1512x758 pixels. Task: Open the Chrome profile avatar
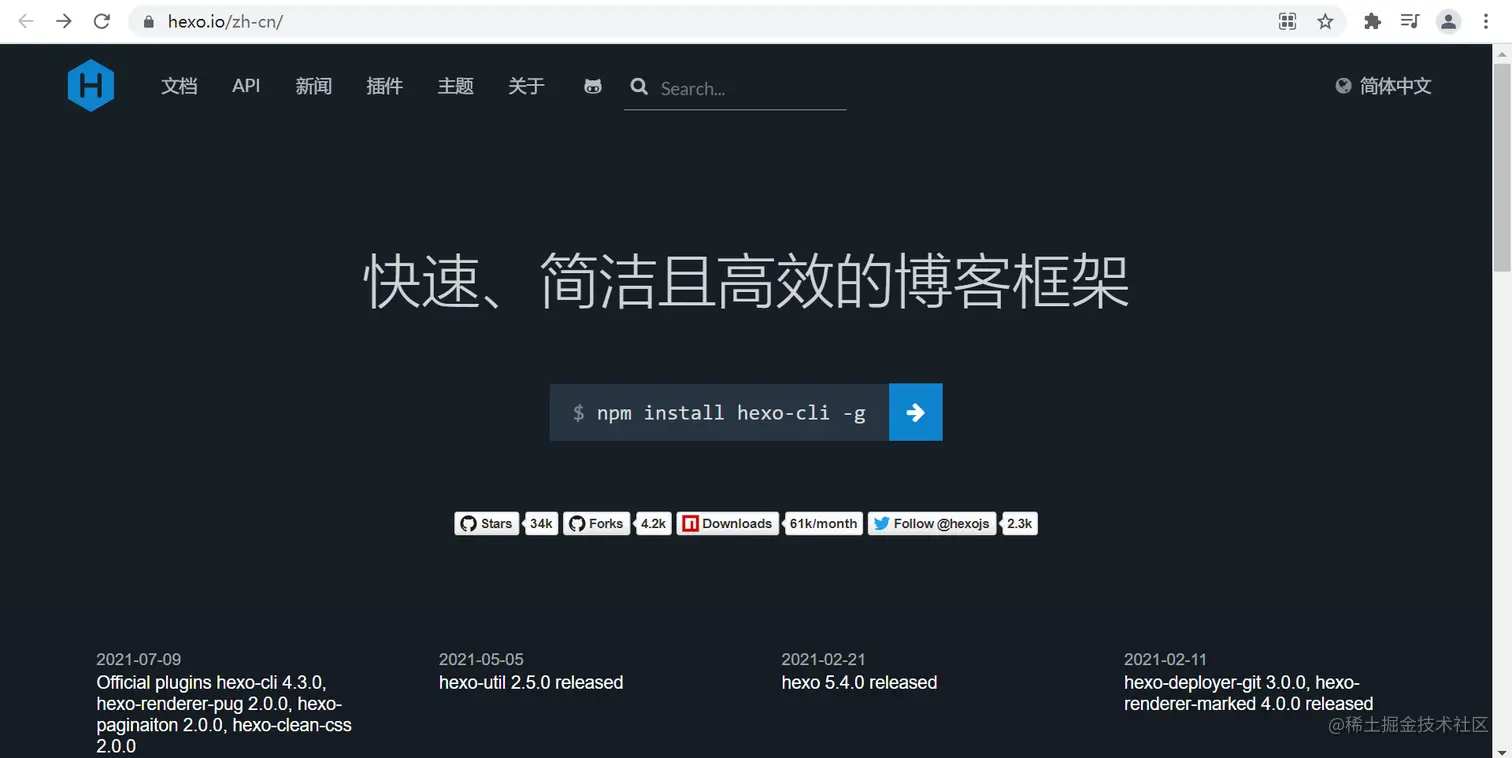1448,21
